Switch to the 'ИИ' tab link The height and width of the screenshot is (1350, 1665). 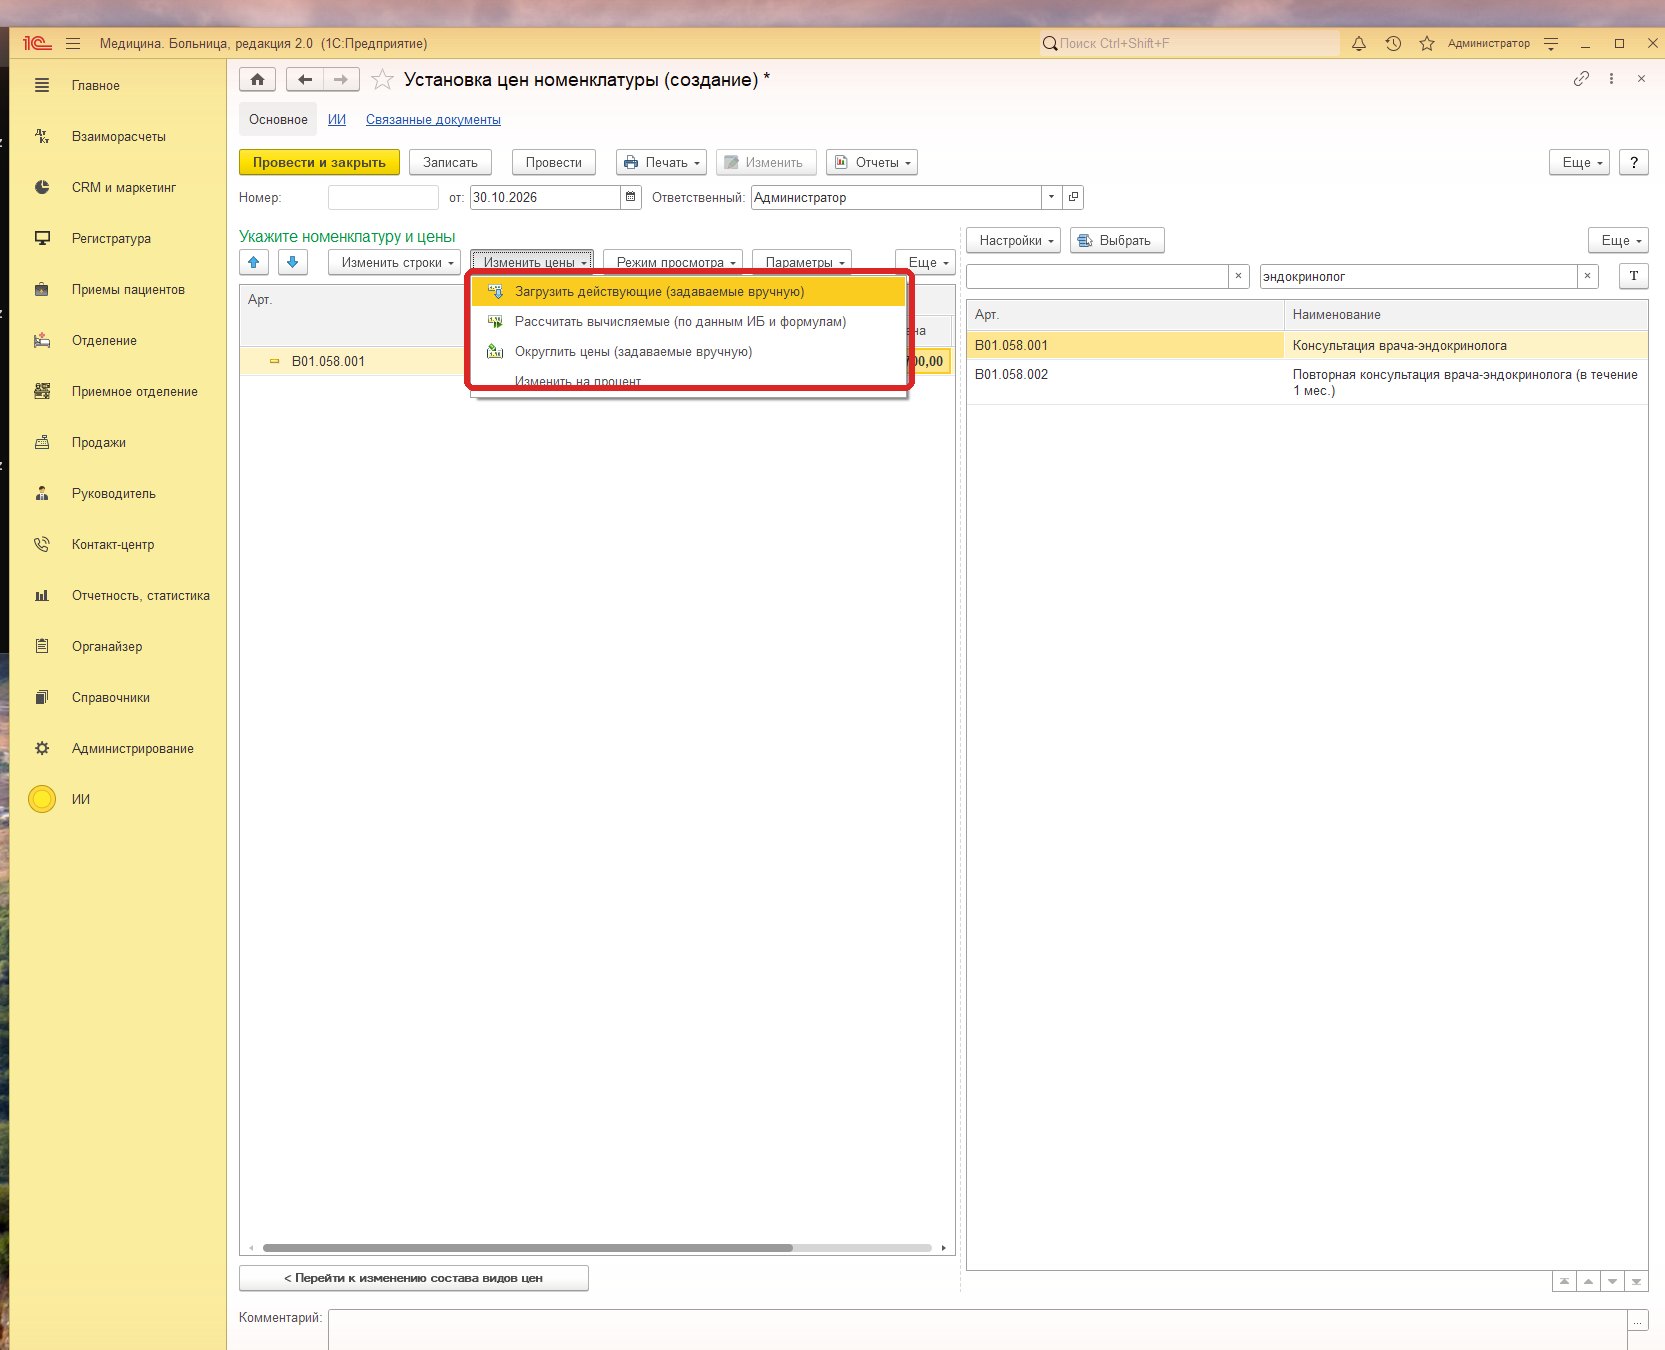coord(337,119)
